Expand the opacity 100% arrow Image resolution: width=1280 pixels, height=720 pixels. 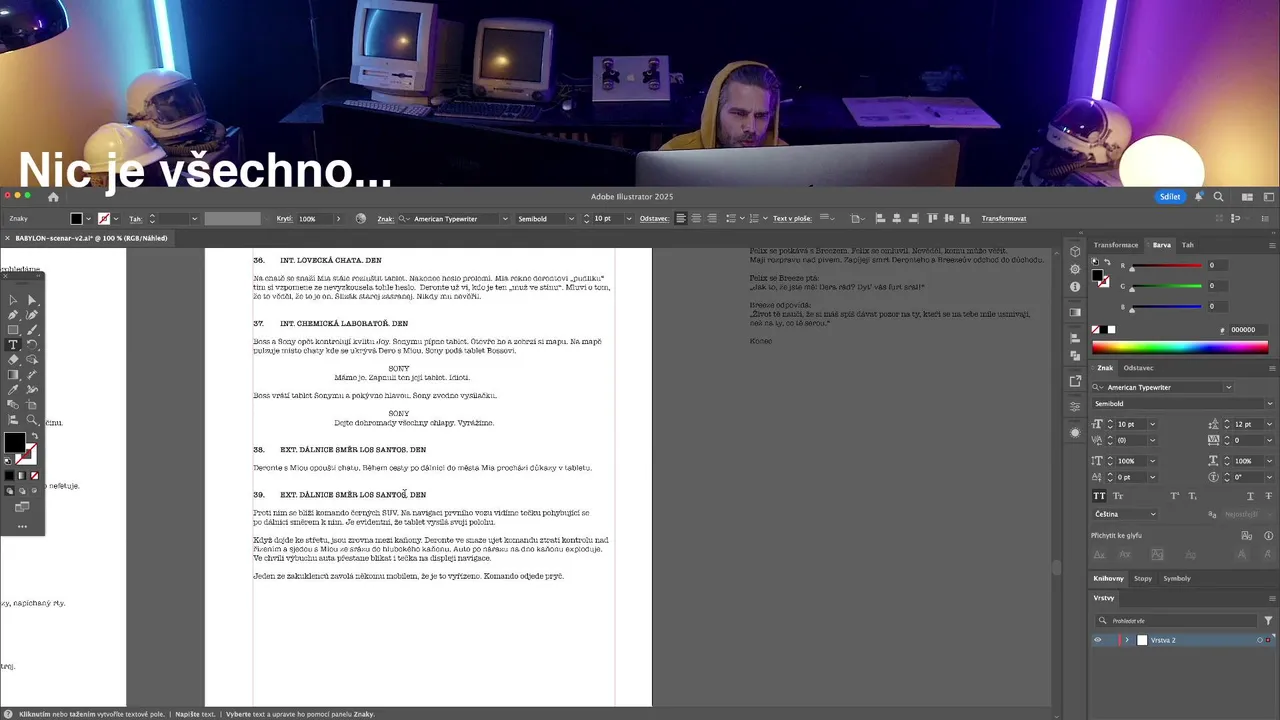pyautogui.click(x=338, y=218)
